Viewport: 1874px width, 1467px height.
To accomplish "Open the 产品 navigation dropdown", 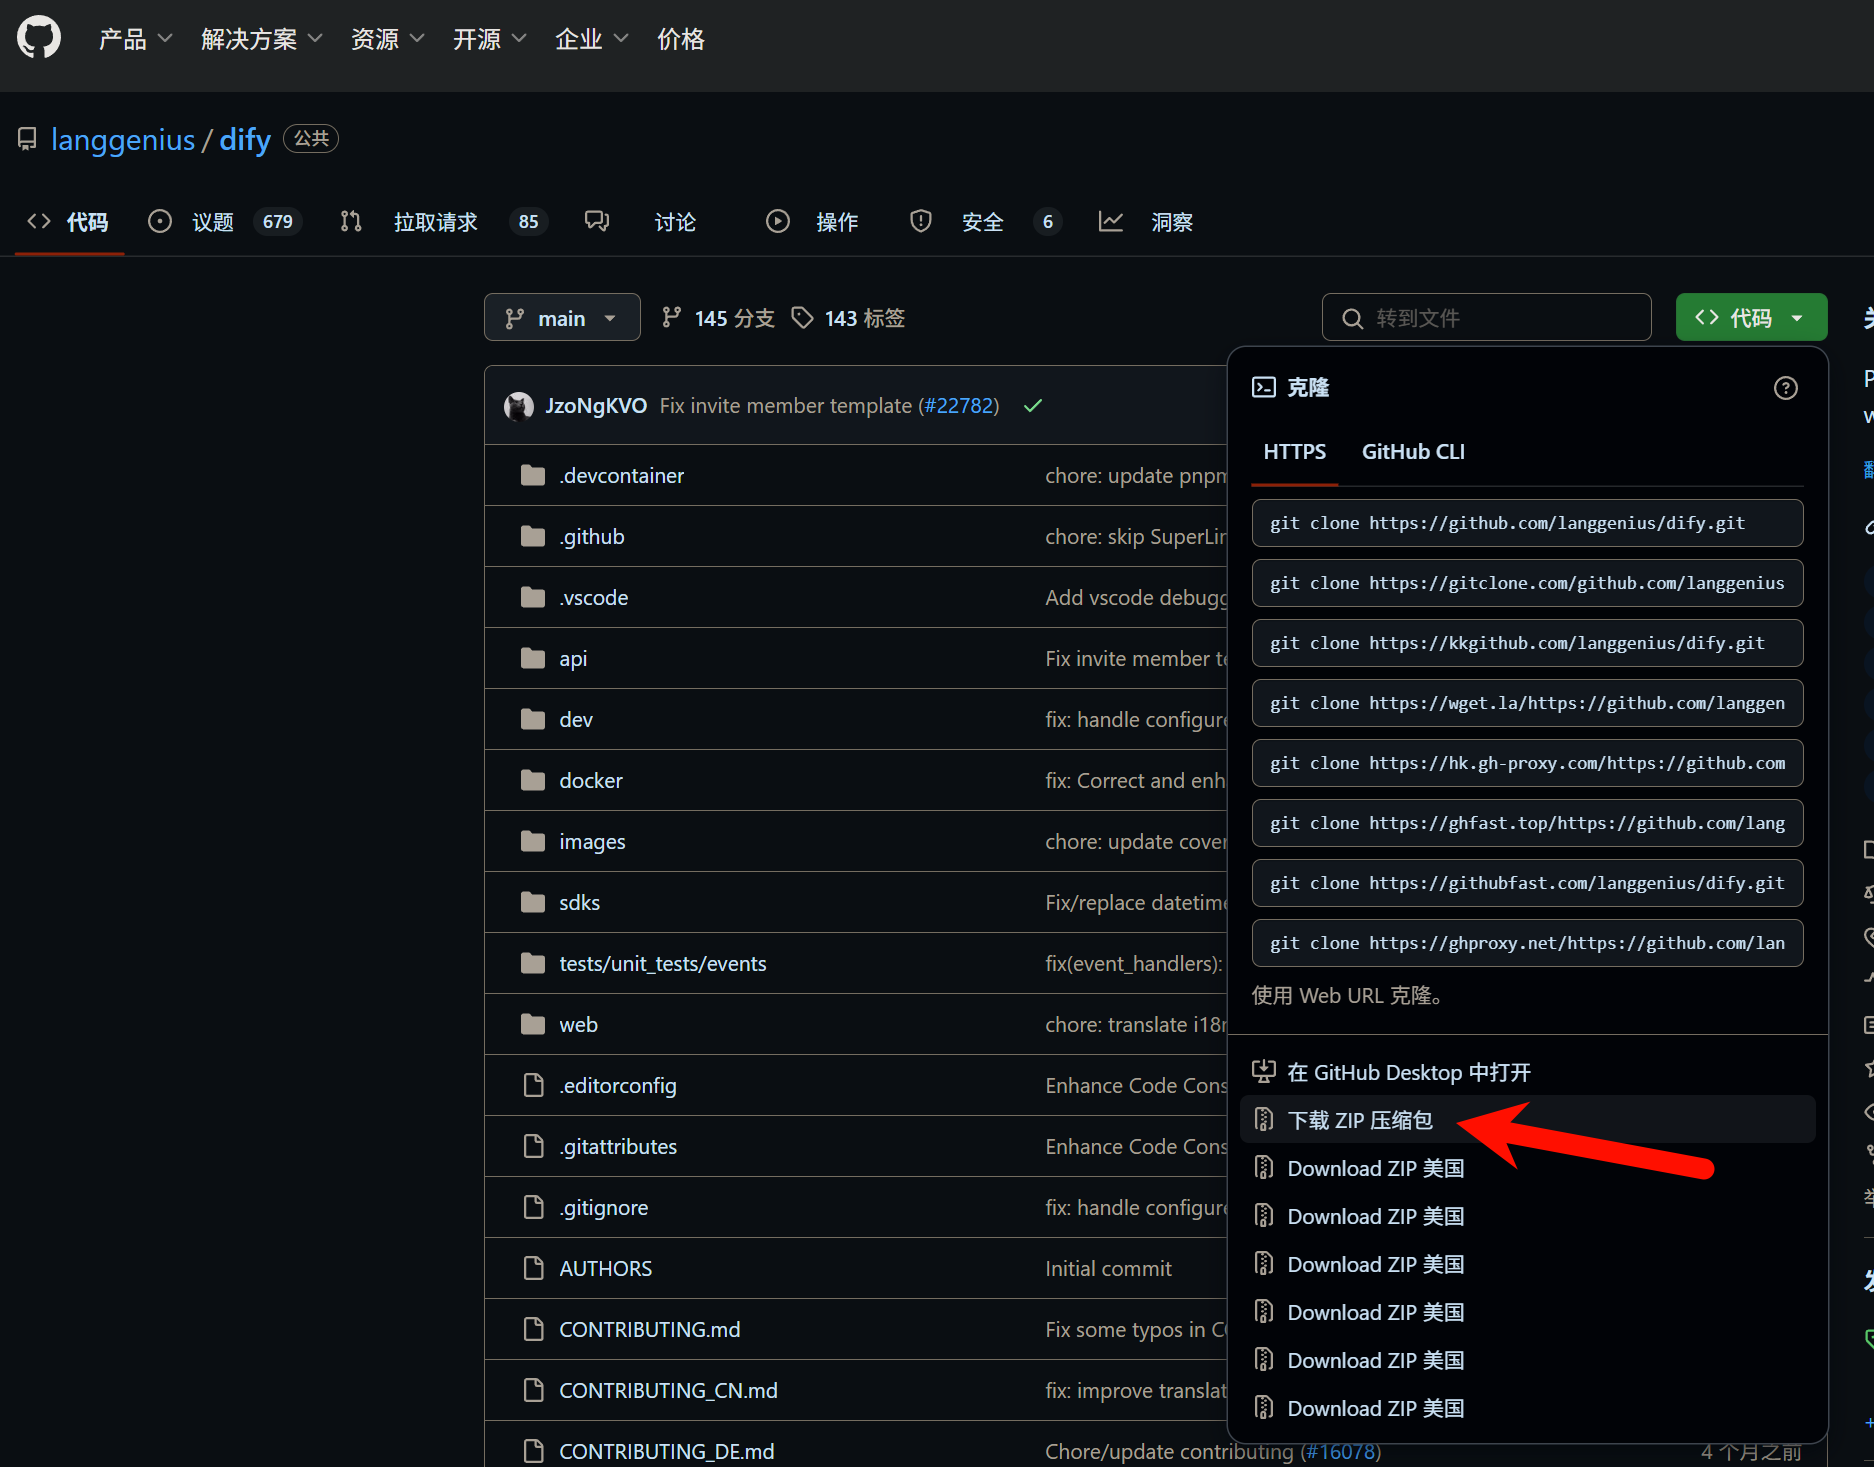I will pos(135,39).
